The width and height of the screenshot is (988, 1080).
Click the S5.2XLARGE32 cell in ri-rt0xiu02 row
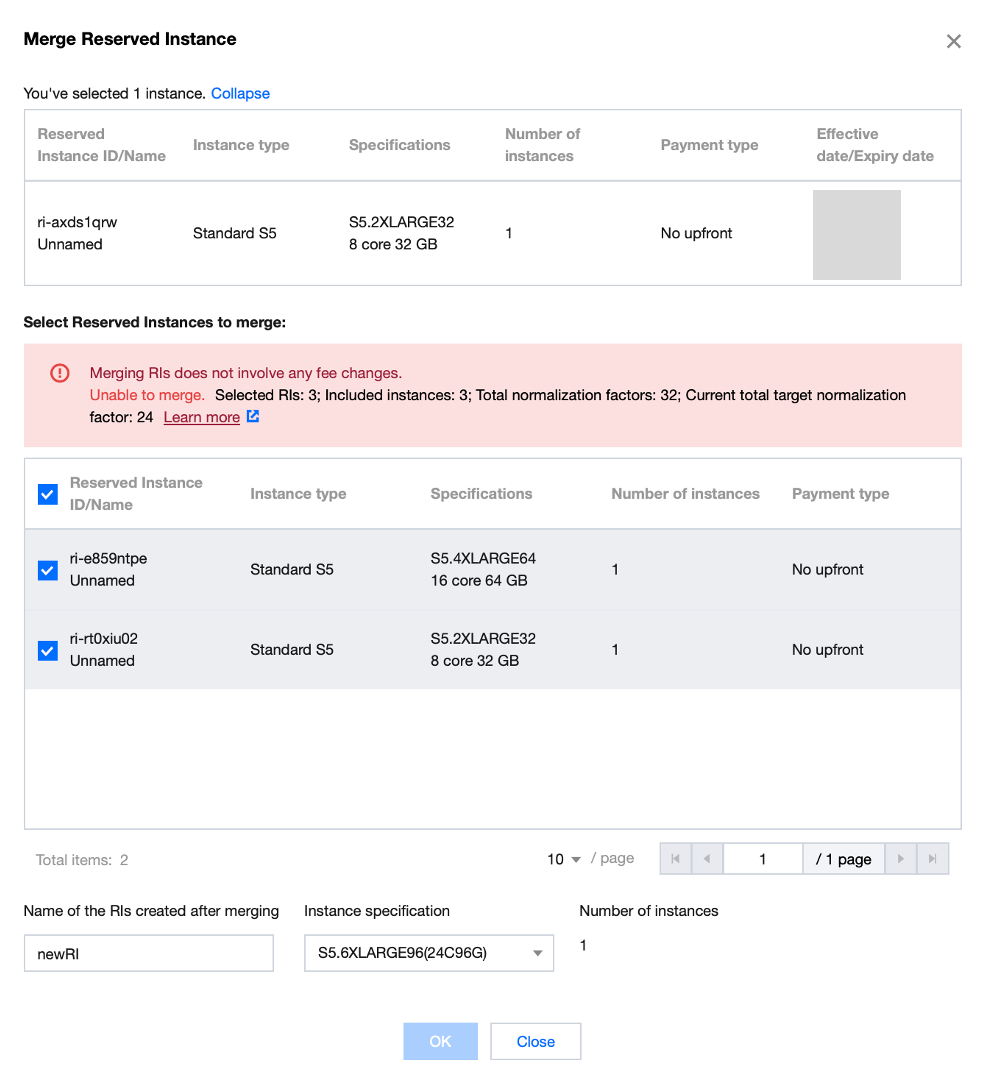(x=483, y=638)
